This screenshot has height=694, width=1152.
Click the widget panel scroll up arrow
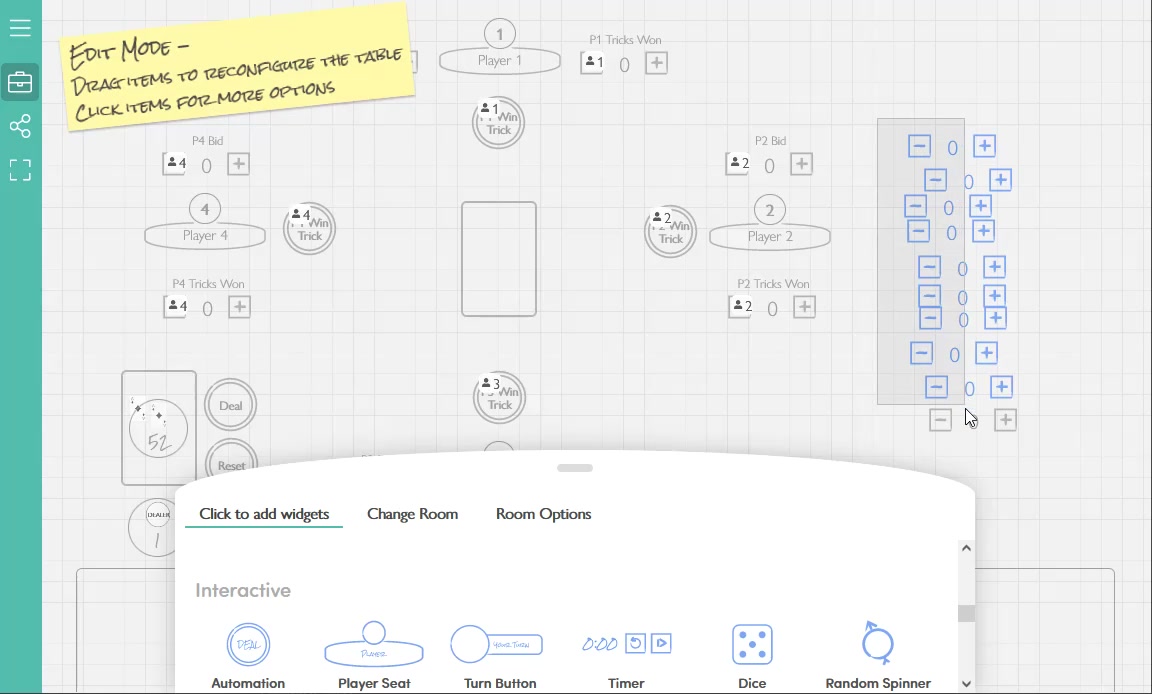966,548
